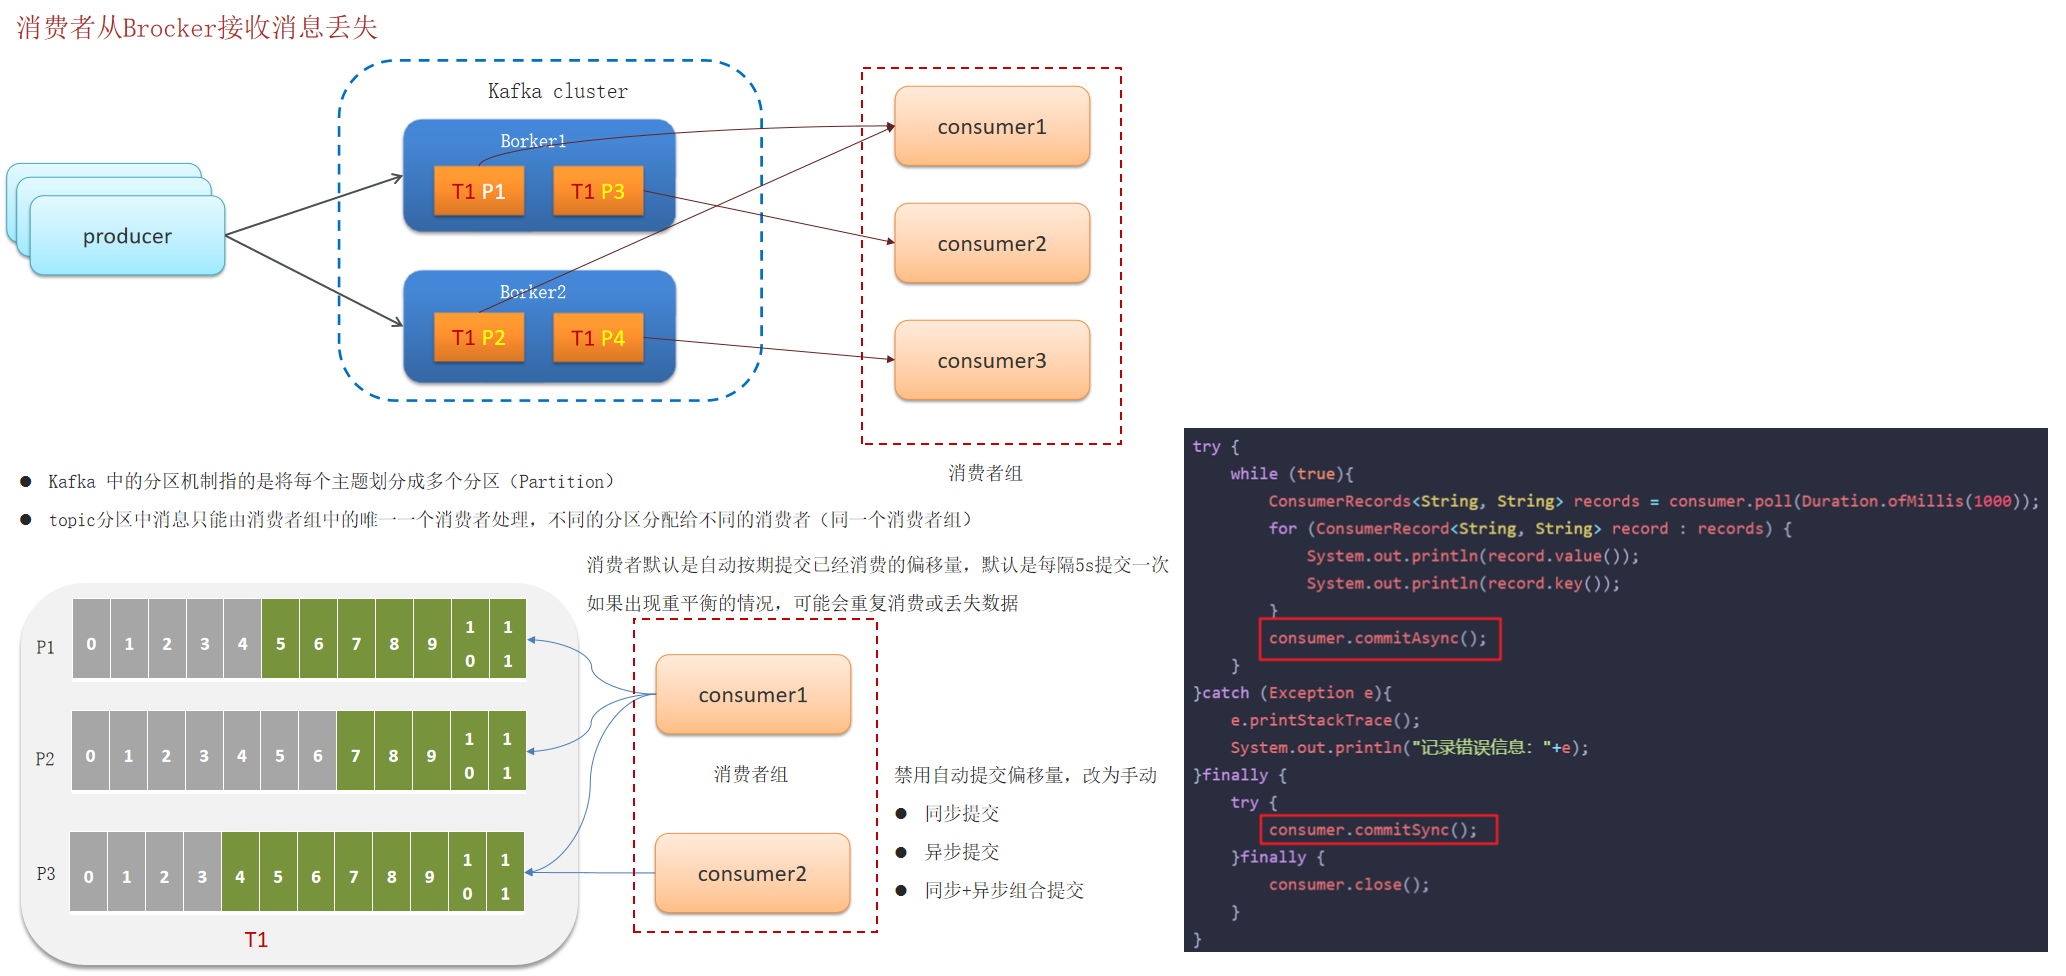The height and width of the screenshot is (976, 2066).
Task: Click the P3 partition label
Action: (x=45, y=874)
